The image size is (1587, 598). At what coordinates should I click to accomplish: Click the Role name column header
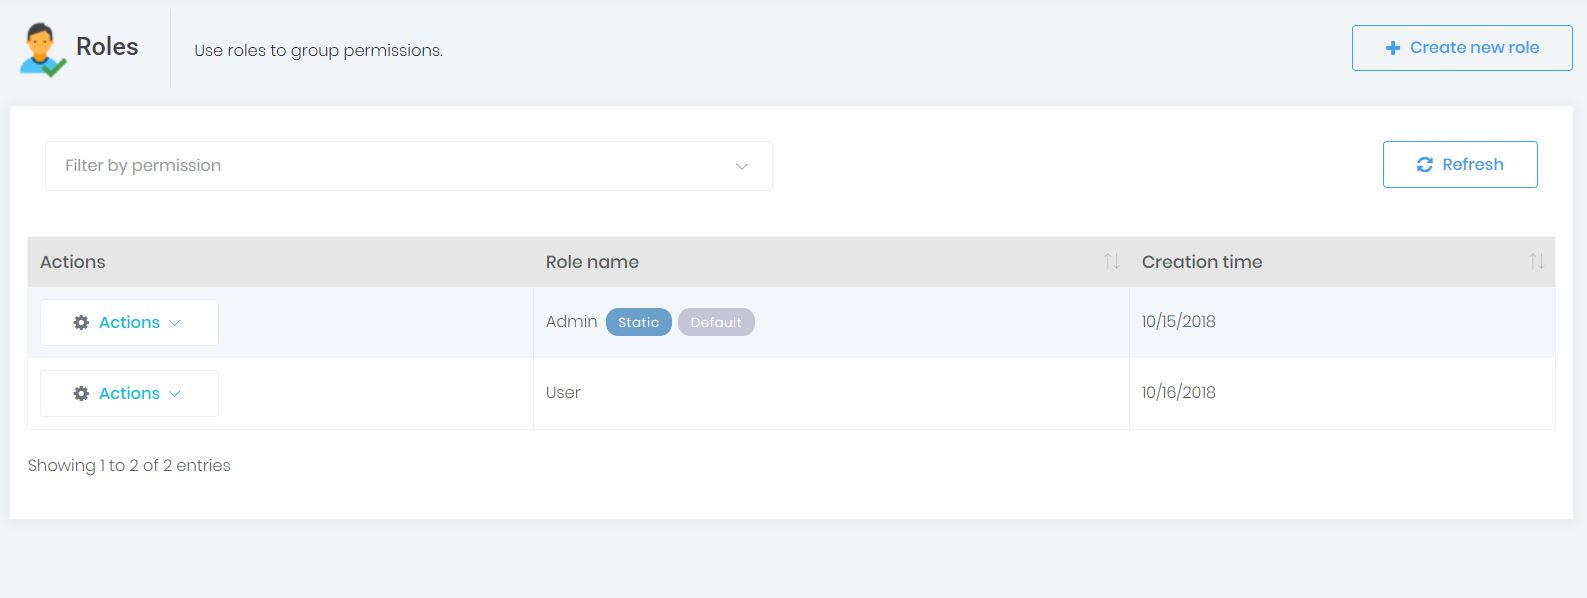click(x=592, y=262)
